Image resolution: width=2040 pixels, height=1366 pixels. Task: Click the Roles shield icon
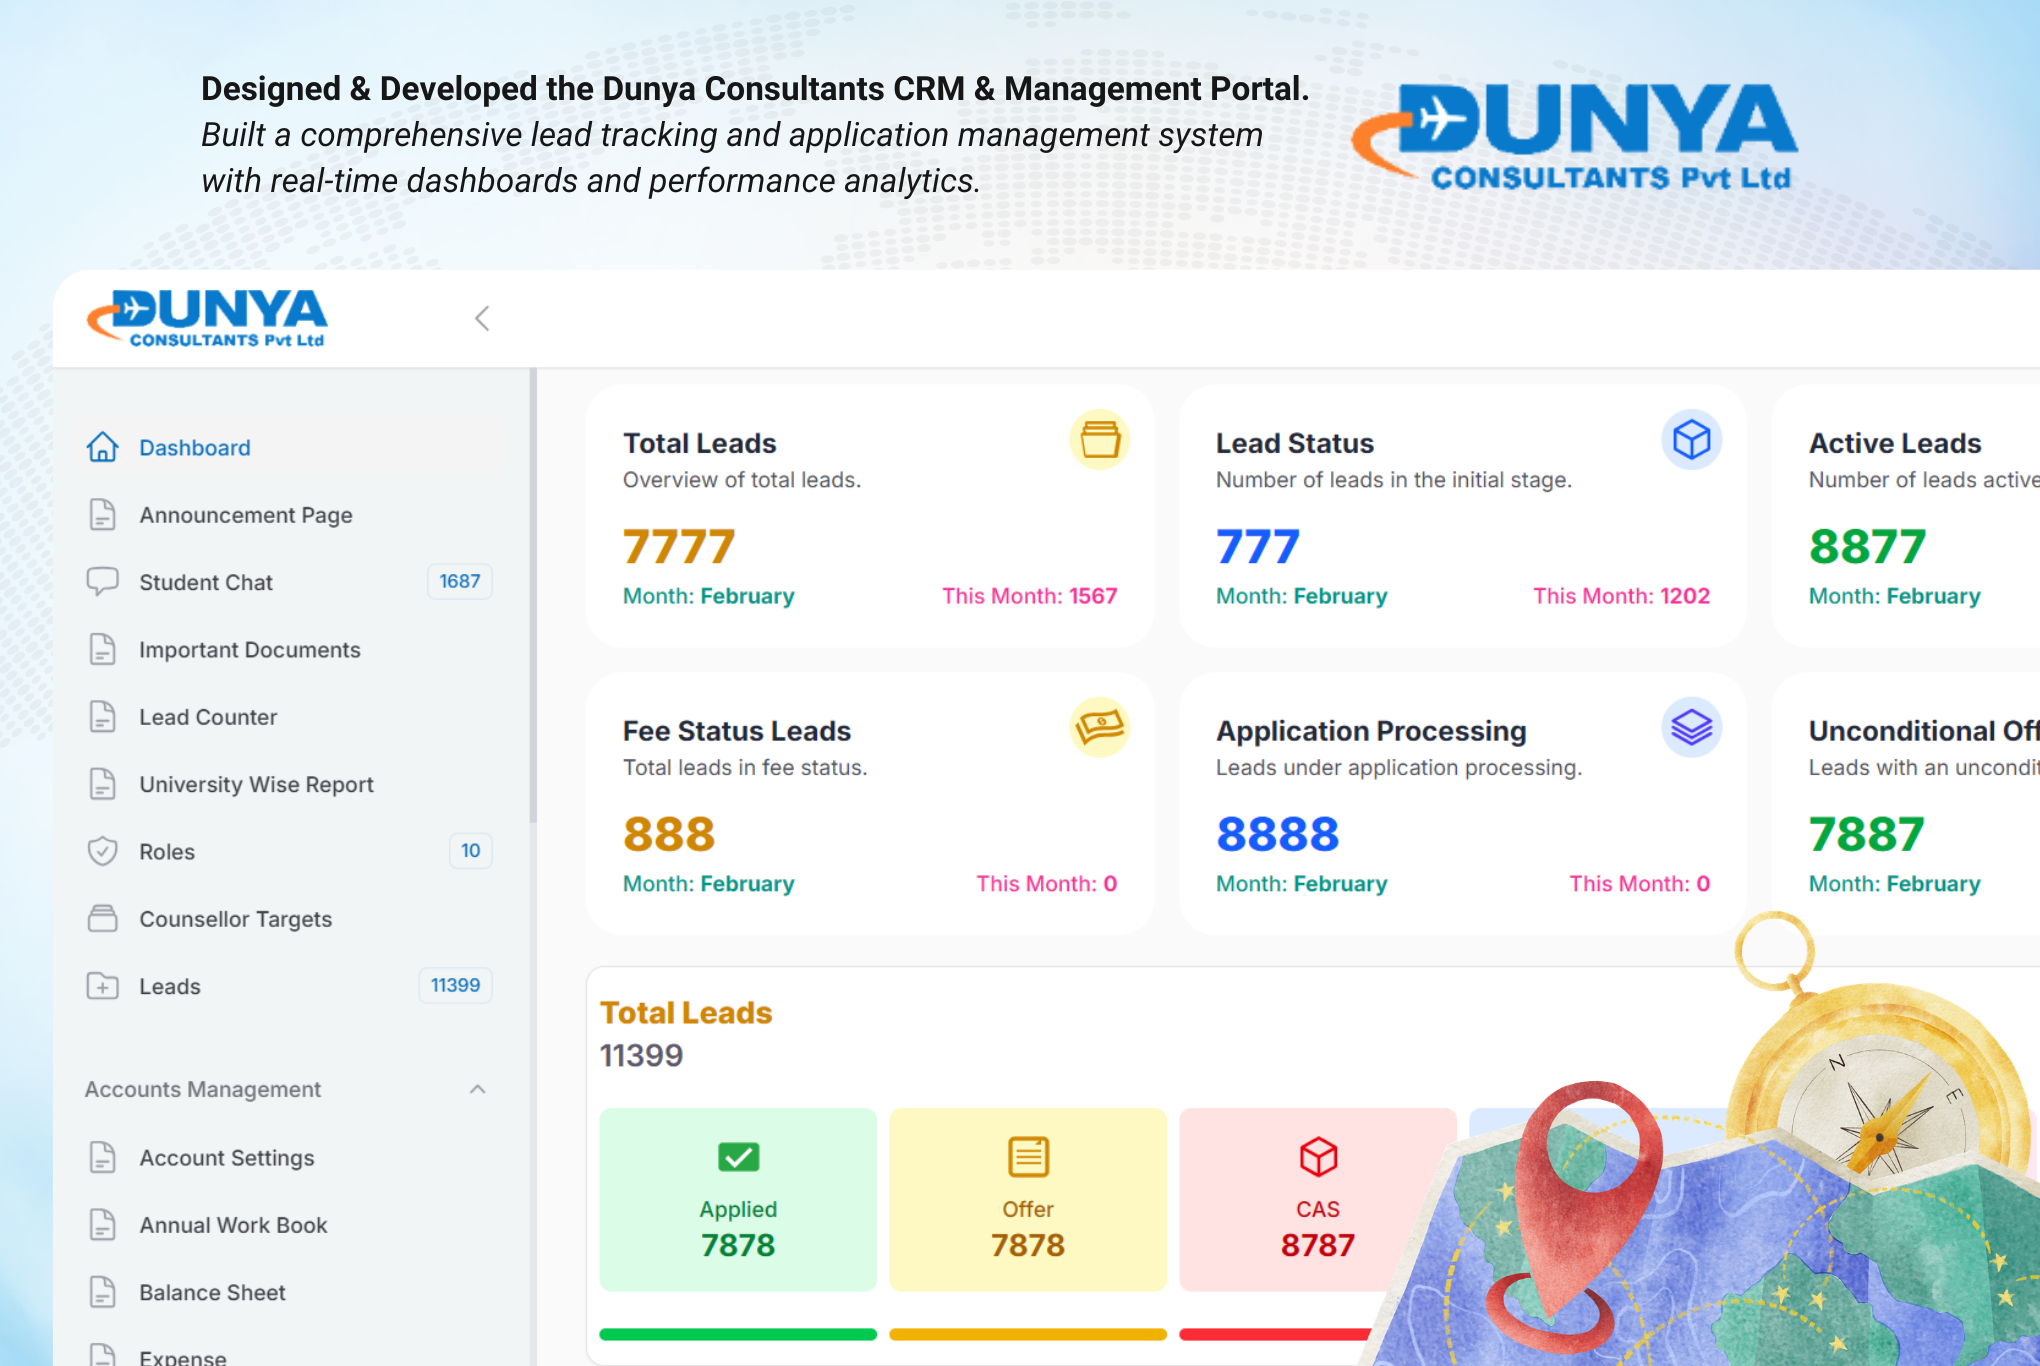(x=102, y=851)
